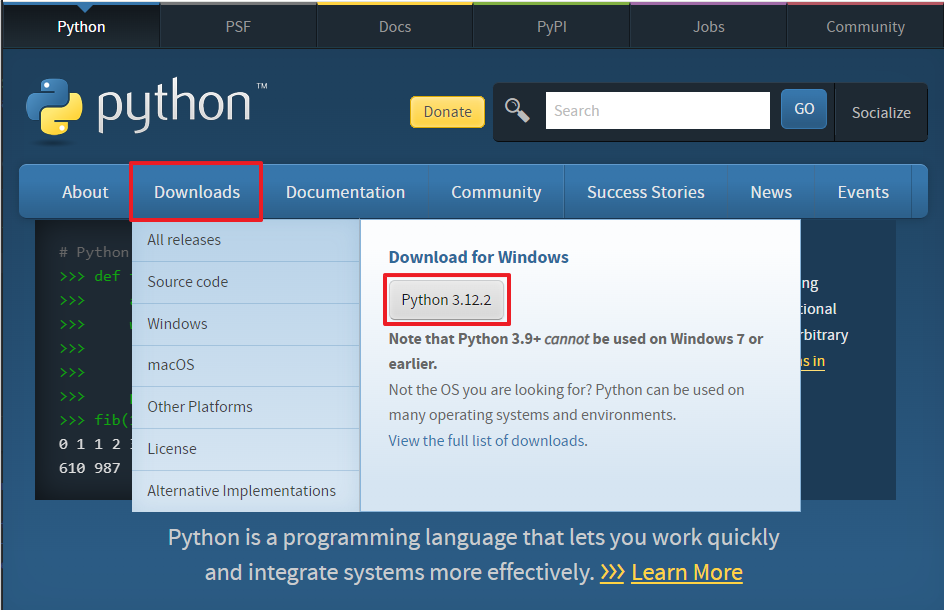Select Alternative Implementations submenu entry
The width and height of the screenshot is (944, 610).
click(x=246, y=491)
